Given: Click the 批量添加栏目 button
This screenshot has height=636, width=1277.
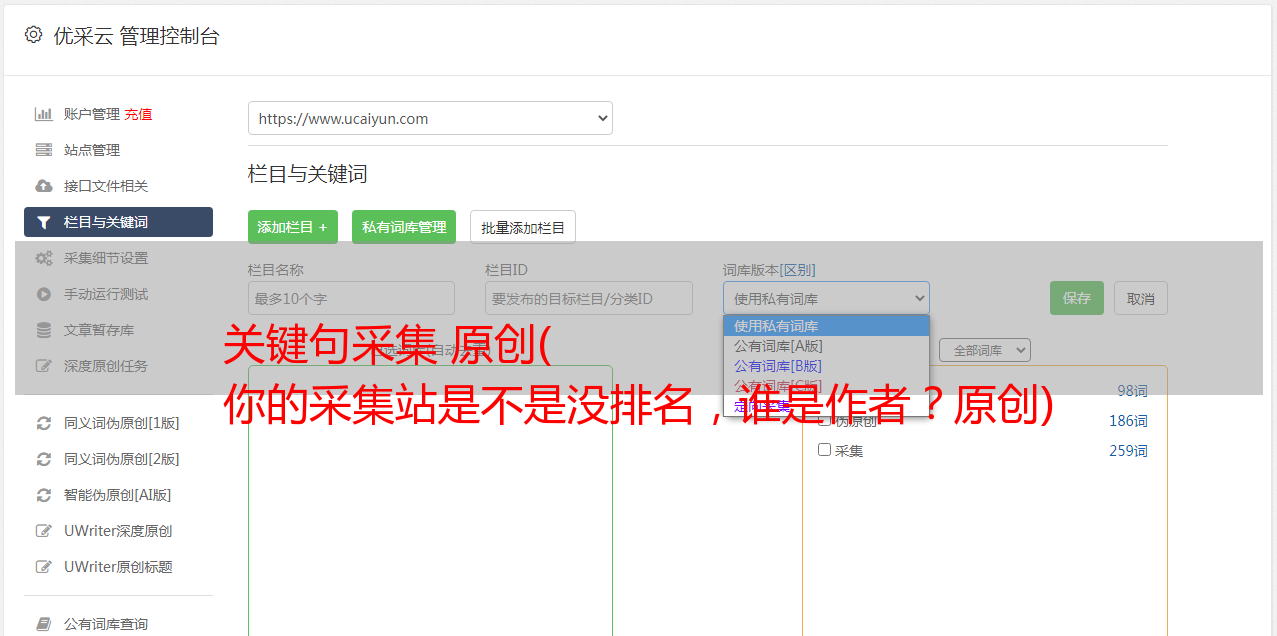Looking at the screenshot, I should point(523,227).
